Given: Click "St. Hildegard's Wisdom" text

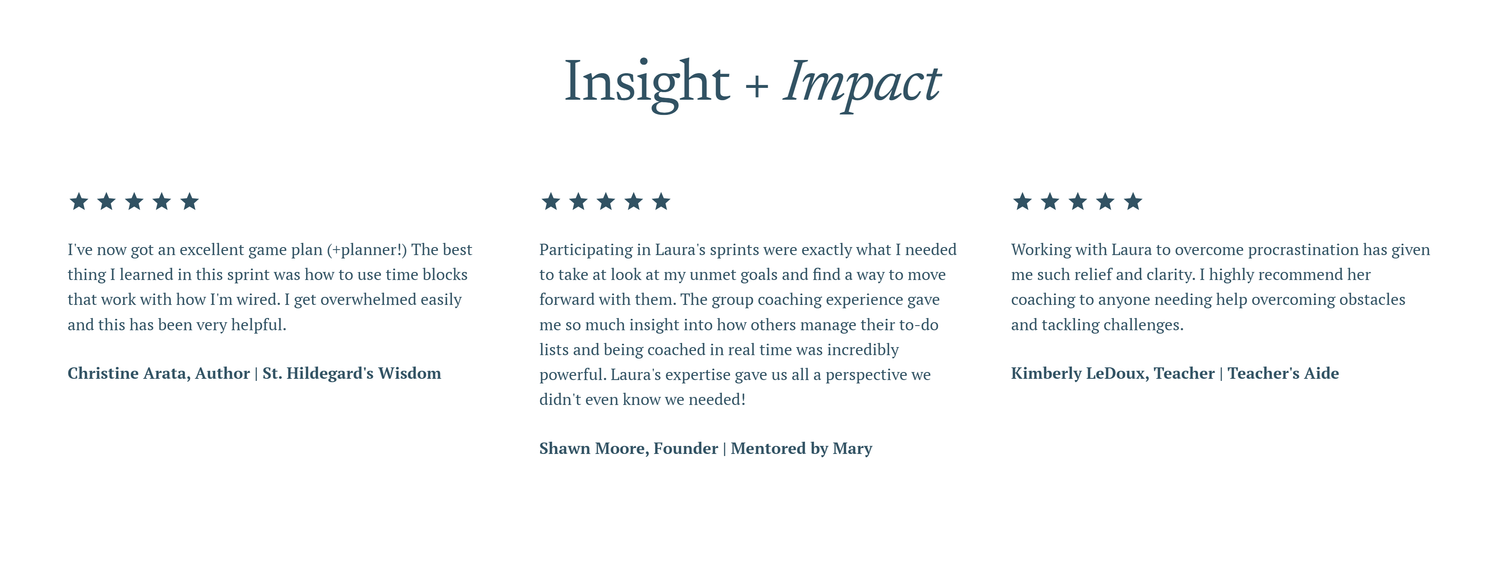Looking at the screenshot, I should (351, 374).
